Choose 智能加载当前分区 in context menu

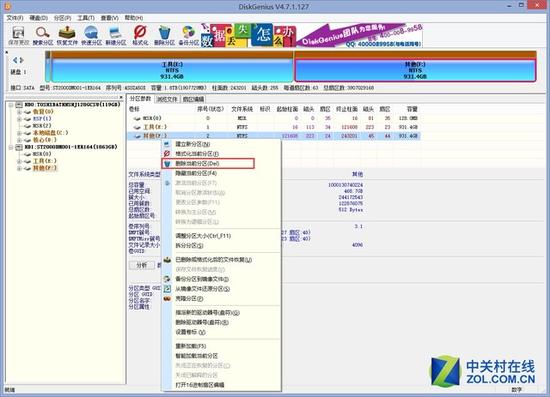197,356
